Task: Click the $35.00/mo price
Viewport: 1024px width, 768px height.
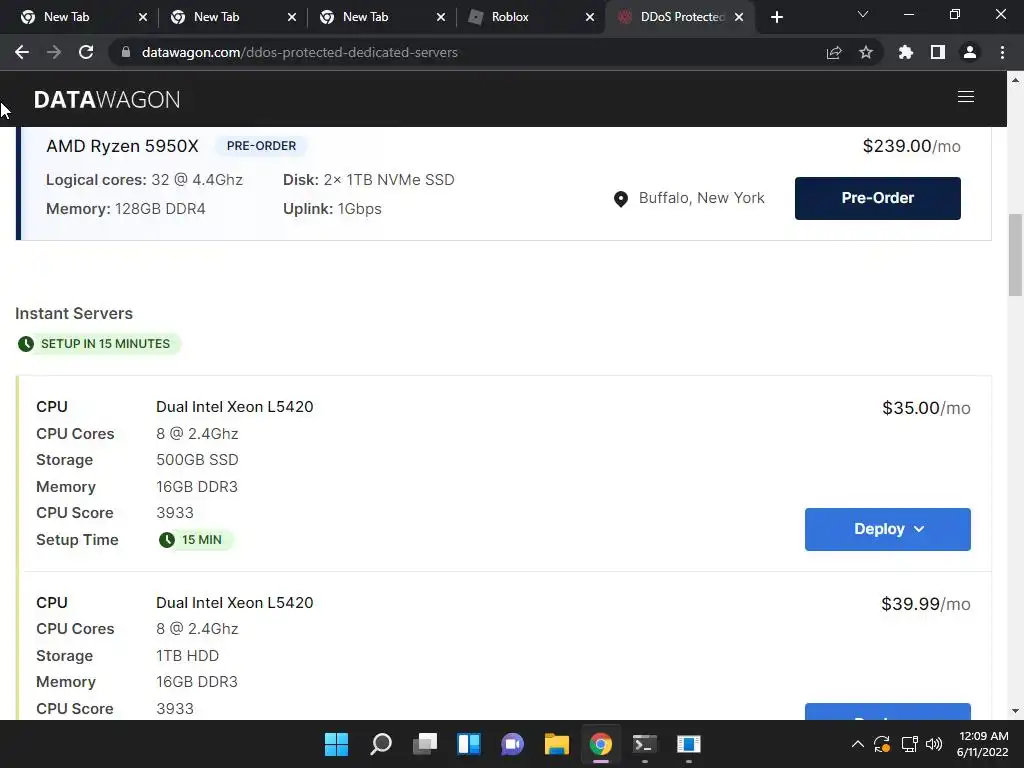Action: click(x=926, y=408)
